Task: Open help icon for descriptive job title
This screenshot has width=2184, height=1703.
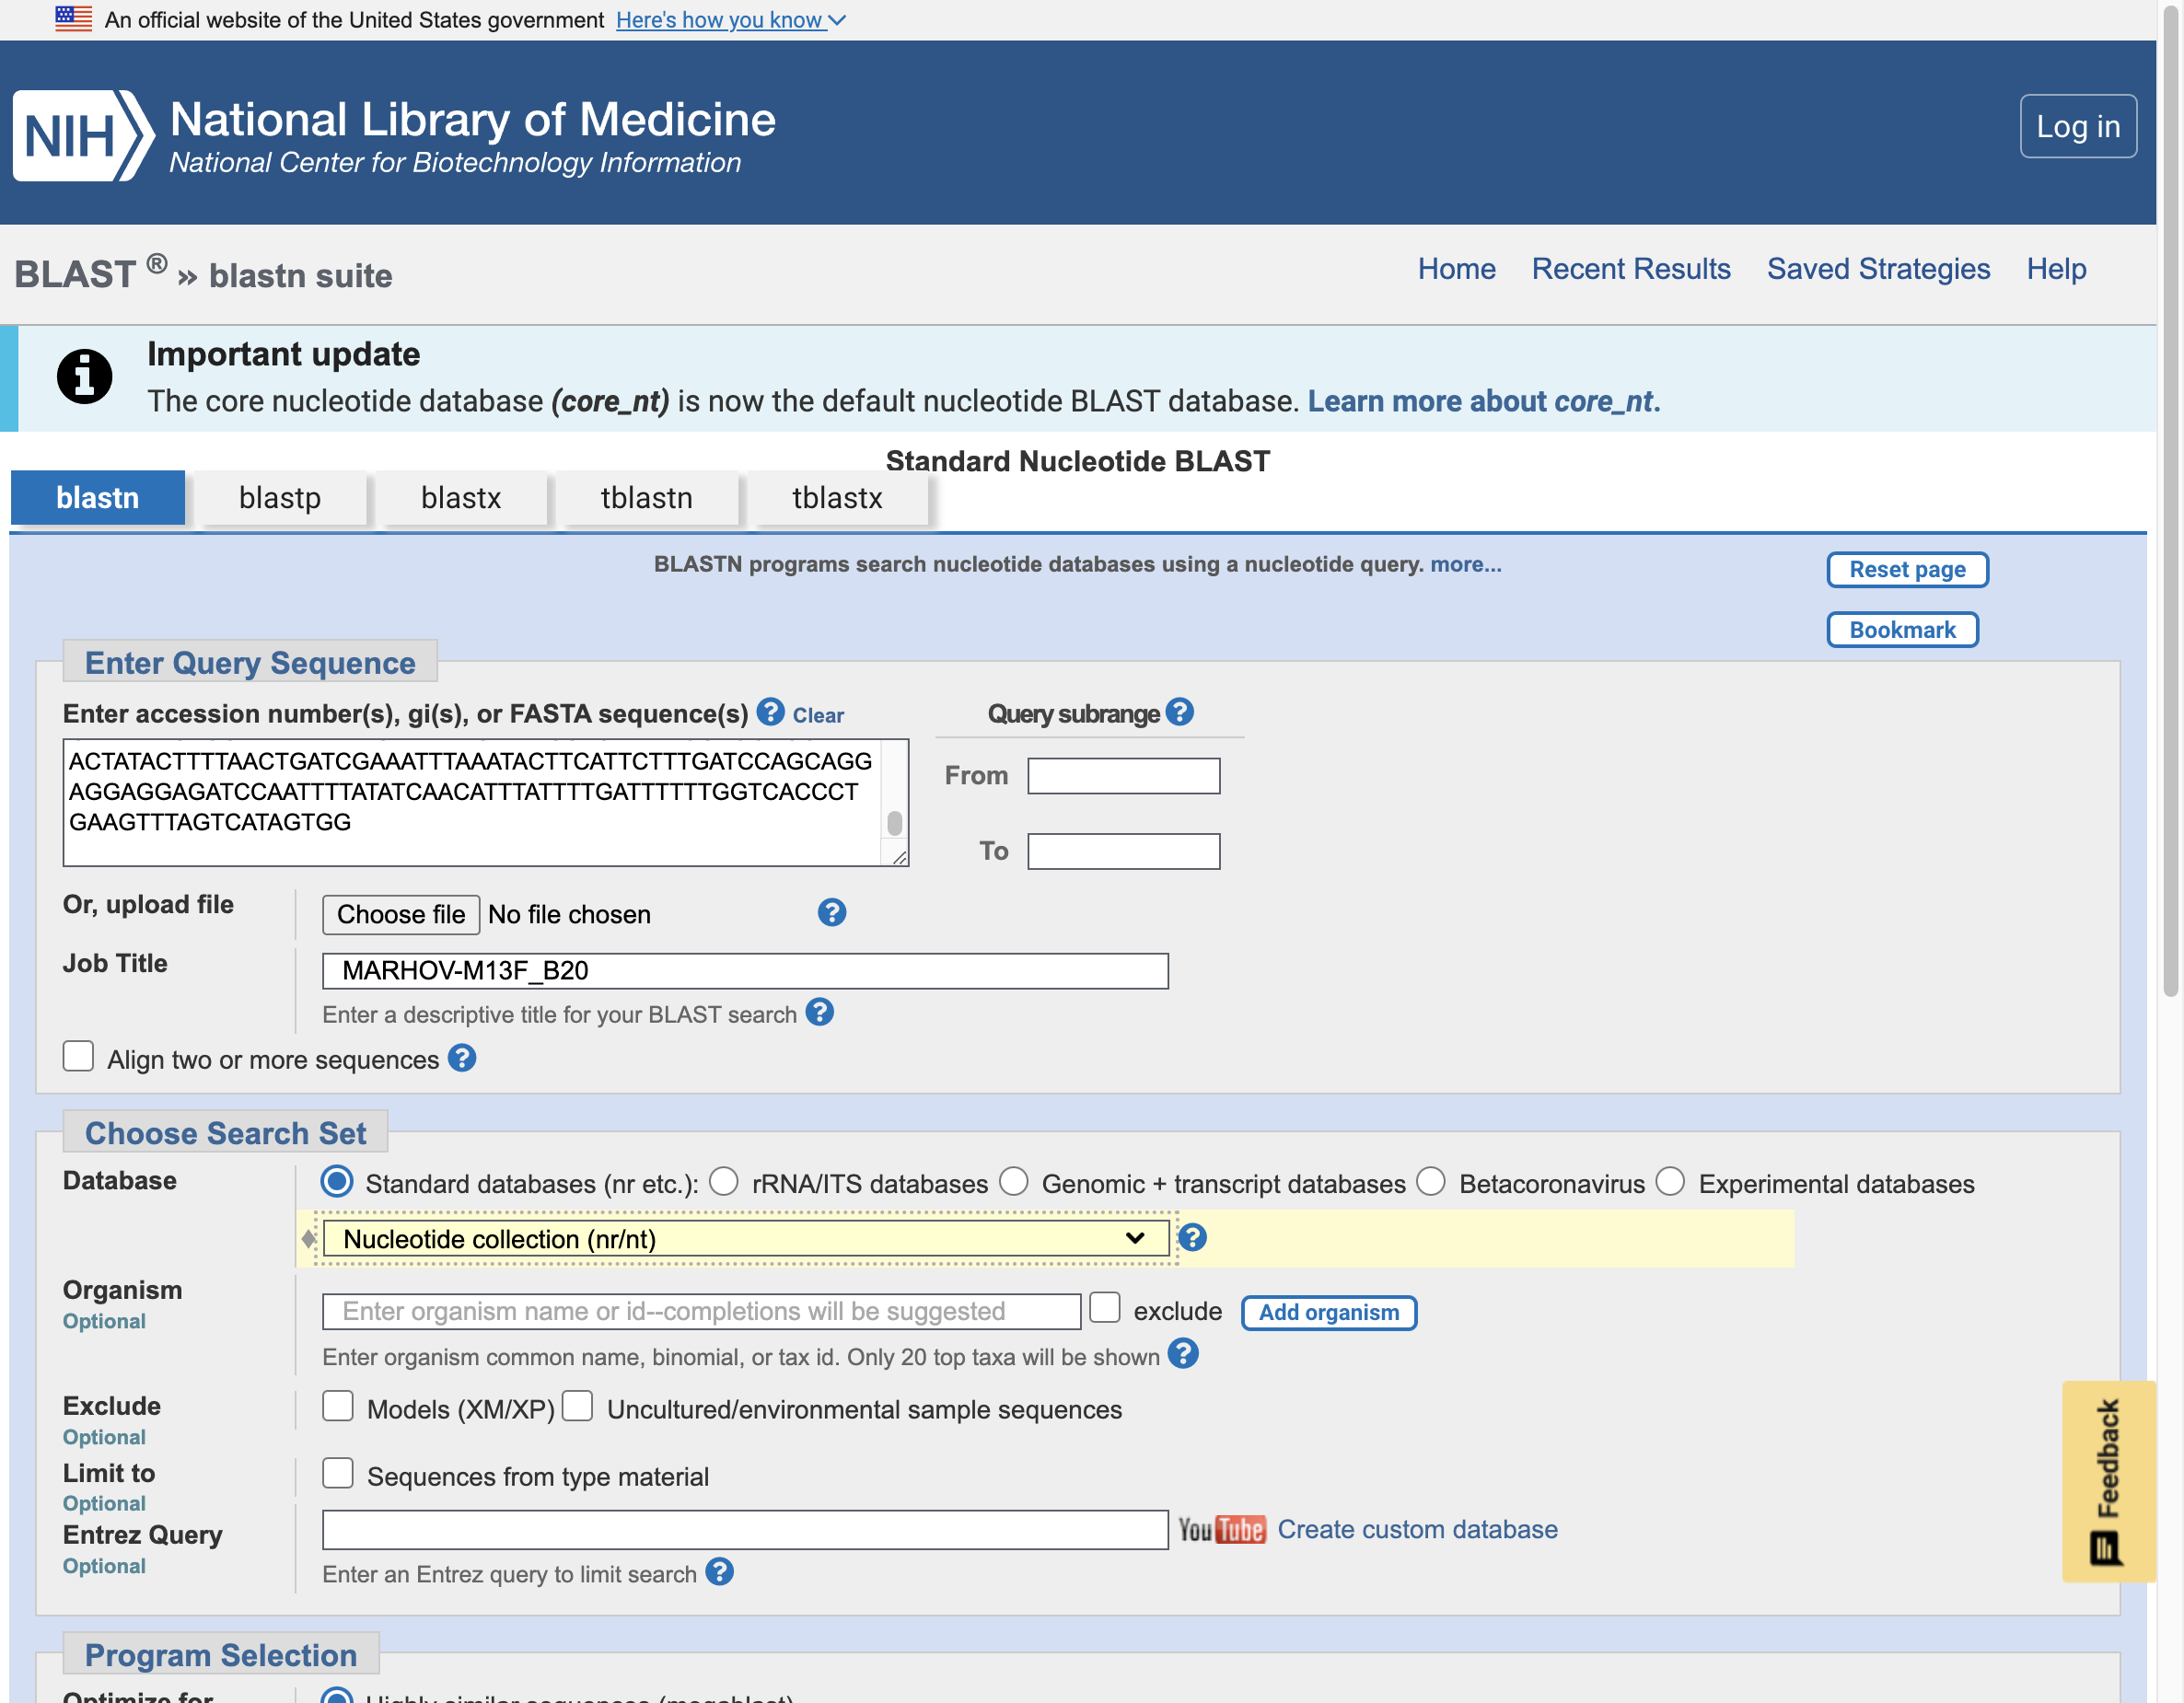Action: click(x=820, y=1013)
